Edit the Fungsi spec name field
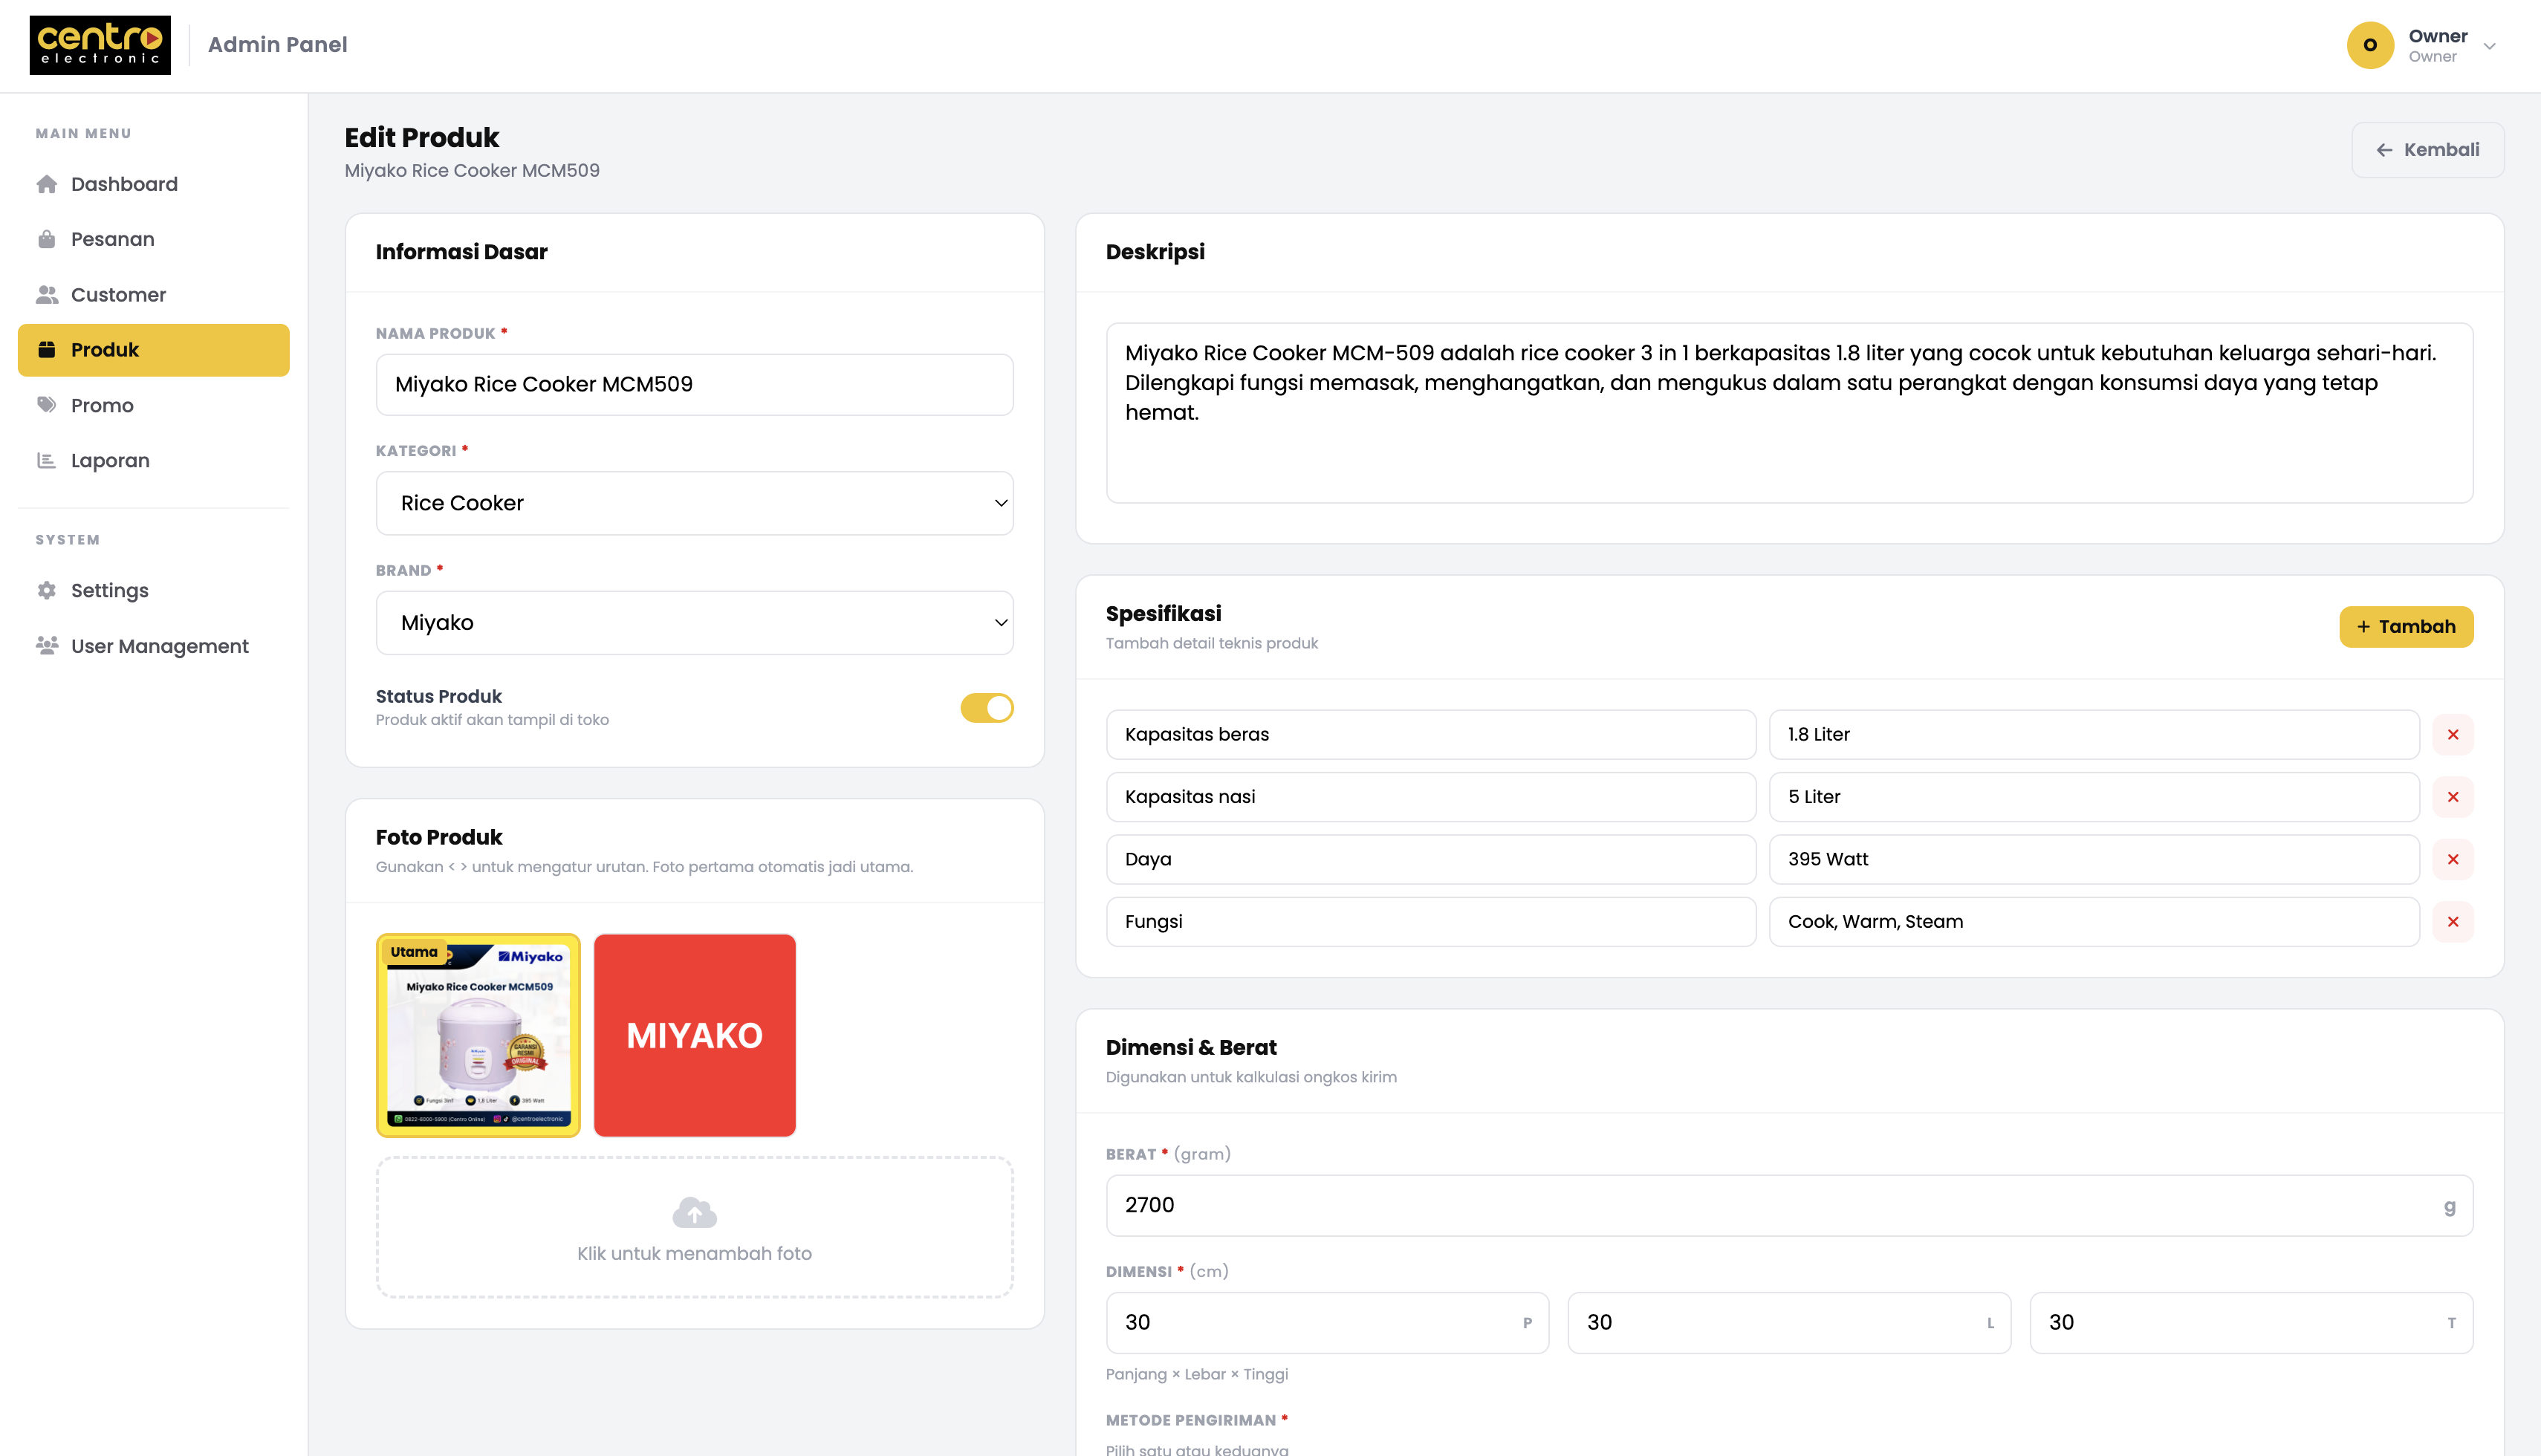The width and height of the screenshot is (2541, 1456). 1431,922
